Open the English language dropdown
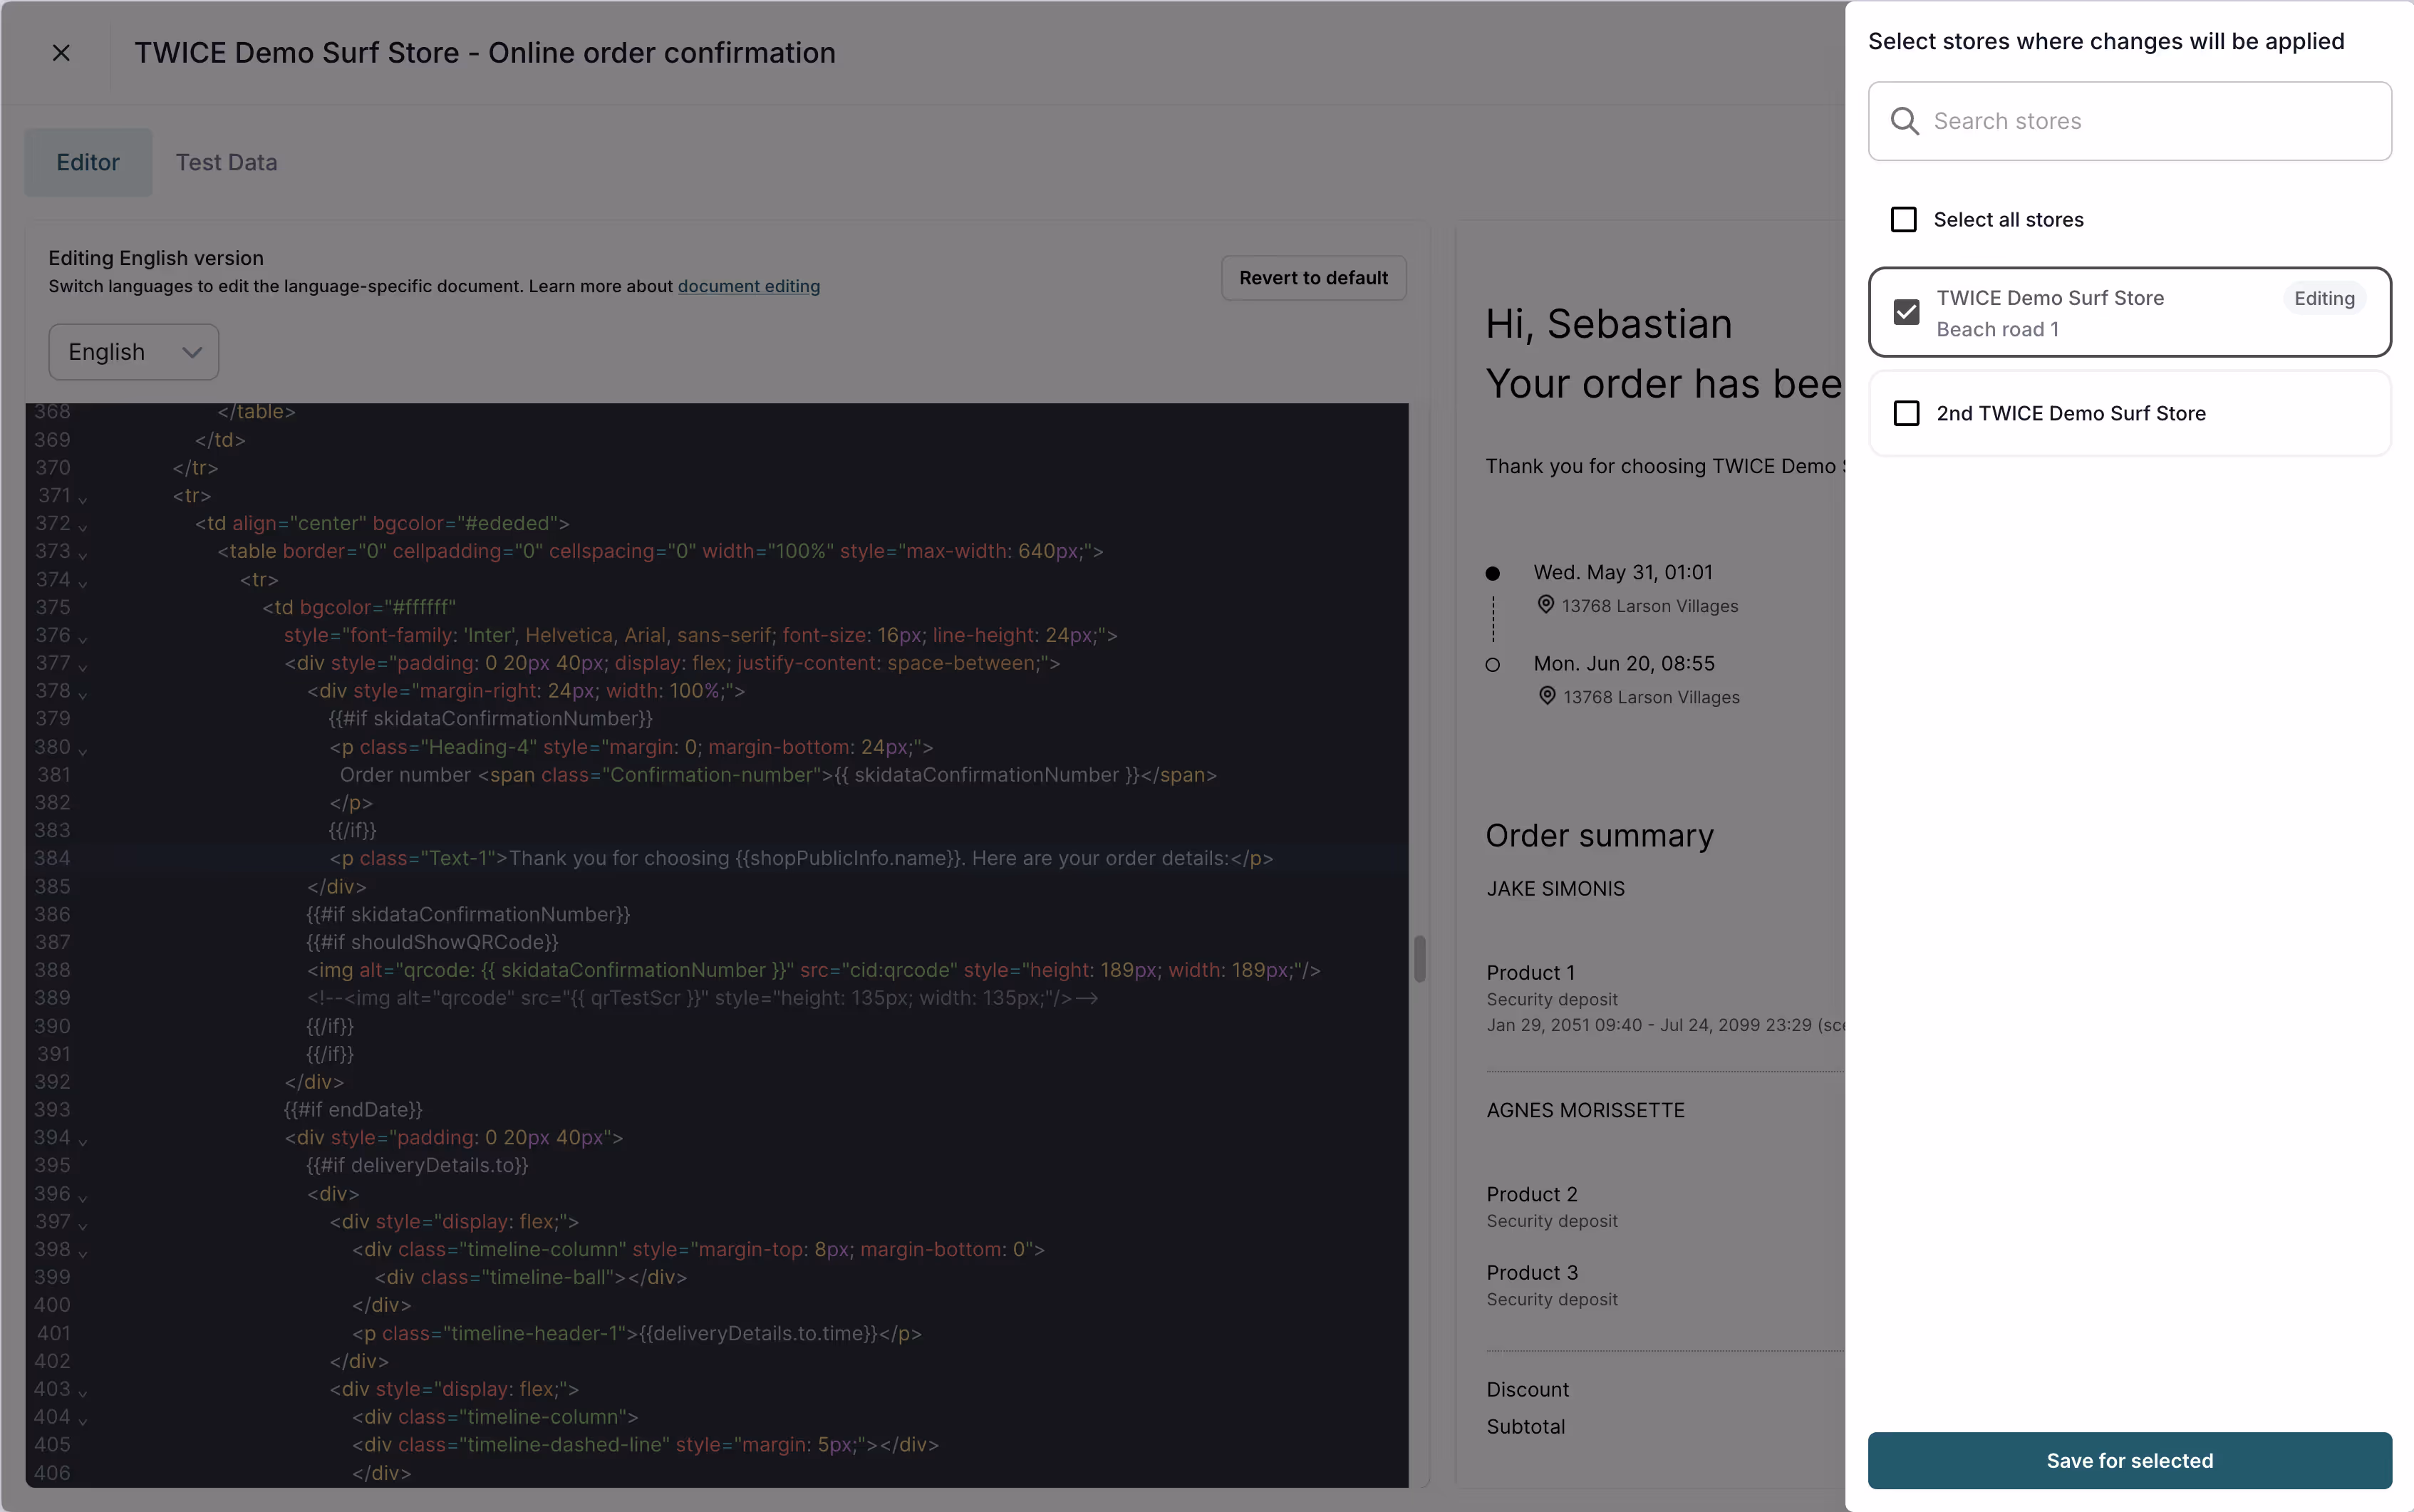Image resolution: width=2414 pixels, height=1512 pixels. (x=134, y=352)
